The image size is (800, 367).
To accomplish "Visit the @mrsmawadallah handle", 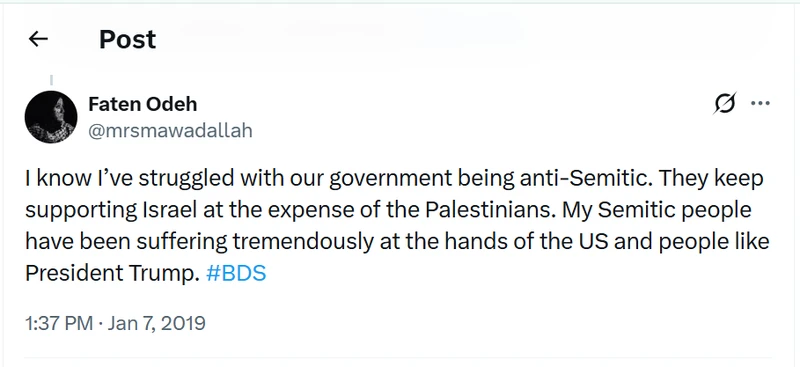I will [x=170, y=131].
